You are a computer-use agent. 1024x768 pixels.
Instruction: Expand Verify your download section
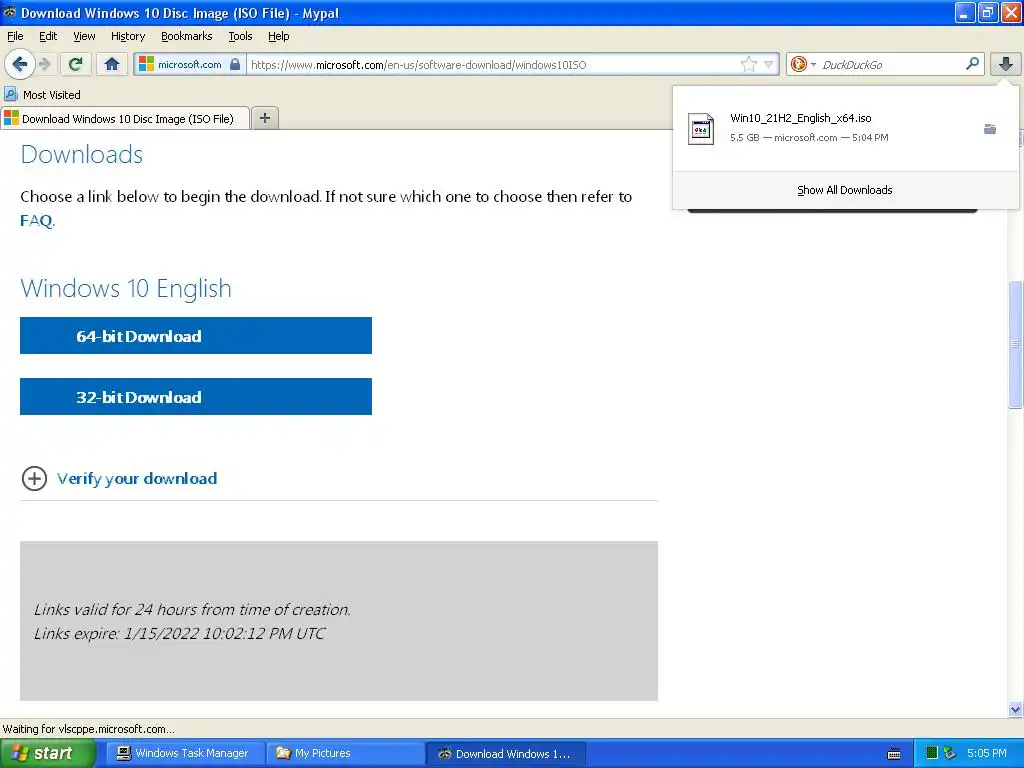(x=34, y=479)
